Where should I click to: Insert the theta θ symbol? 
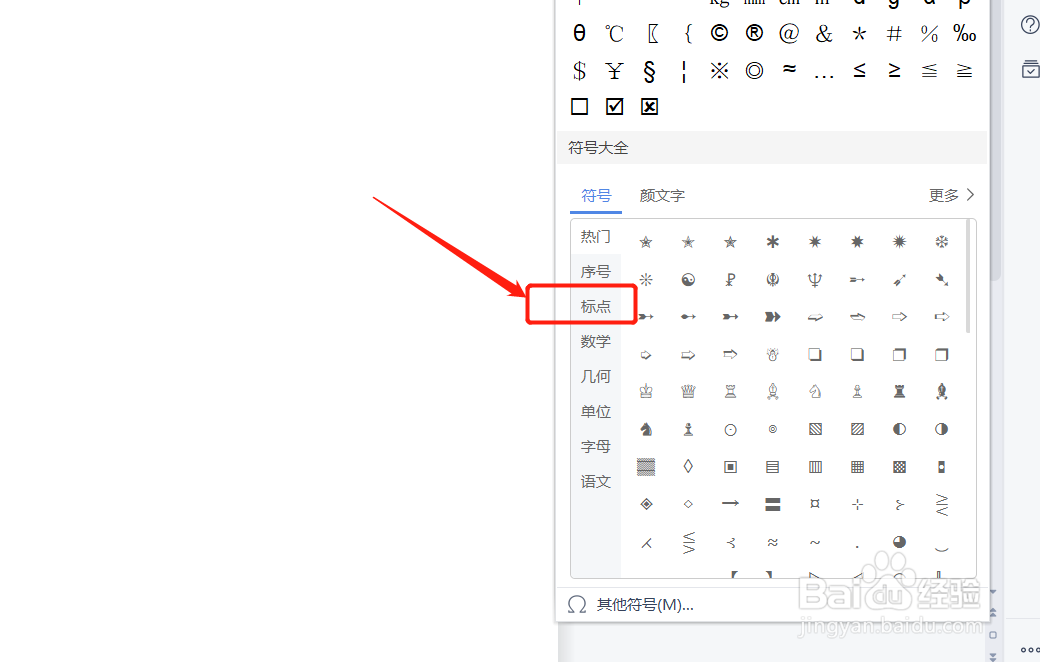(579, 33)
